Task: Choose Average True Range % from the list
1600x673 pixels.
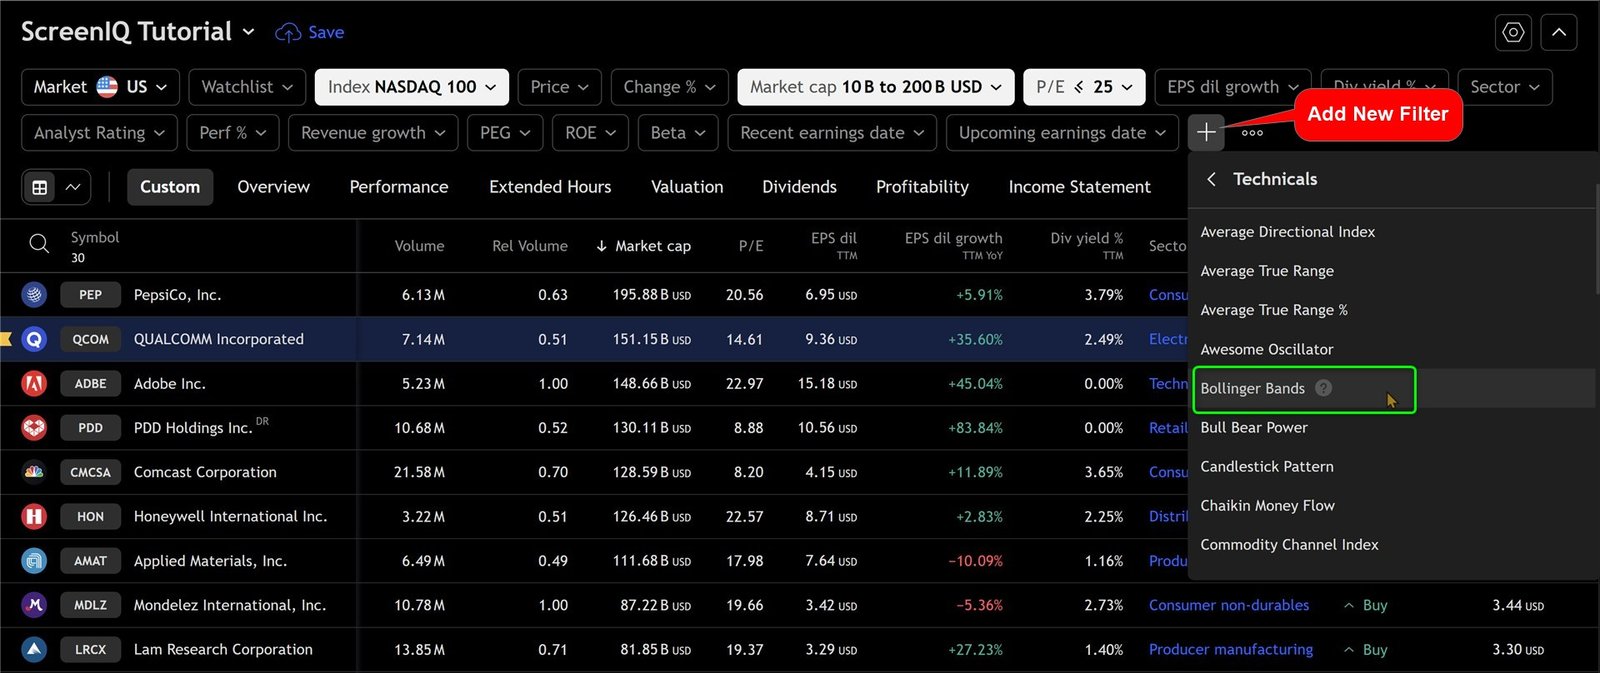Action: pos(1391,310)
